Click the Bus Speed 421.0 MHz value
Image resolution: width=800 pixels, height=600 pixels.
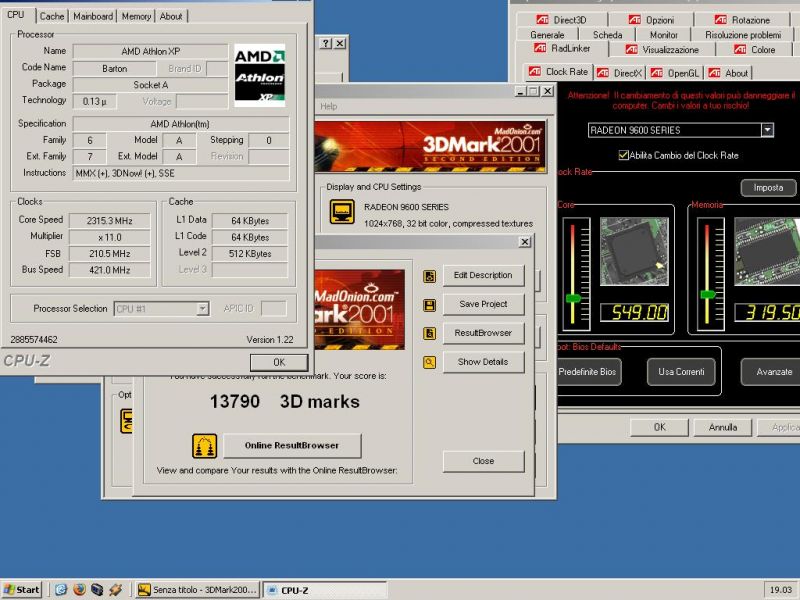coord(109,270)
